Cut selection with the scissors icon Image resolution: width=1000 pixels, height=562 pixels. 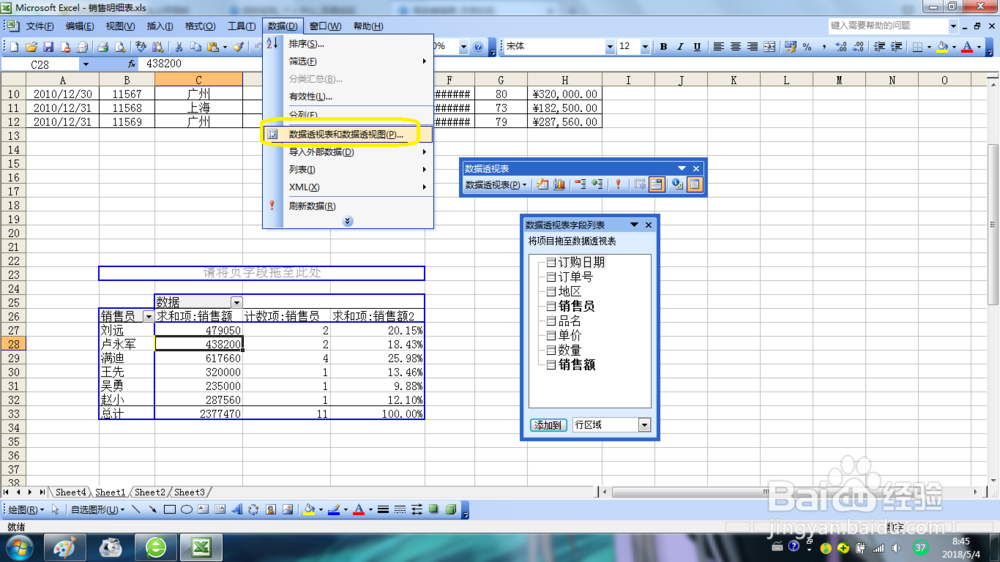pos(179,47)
